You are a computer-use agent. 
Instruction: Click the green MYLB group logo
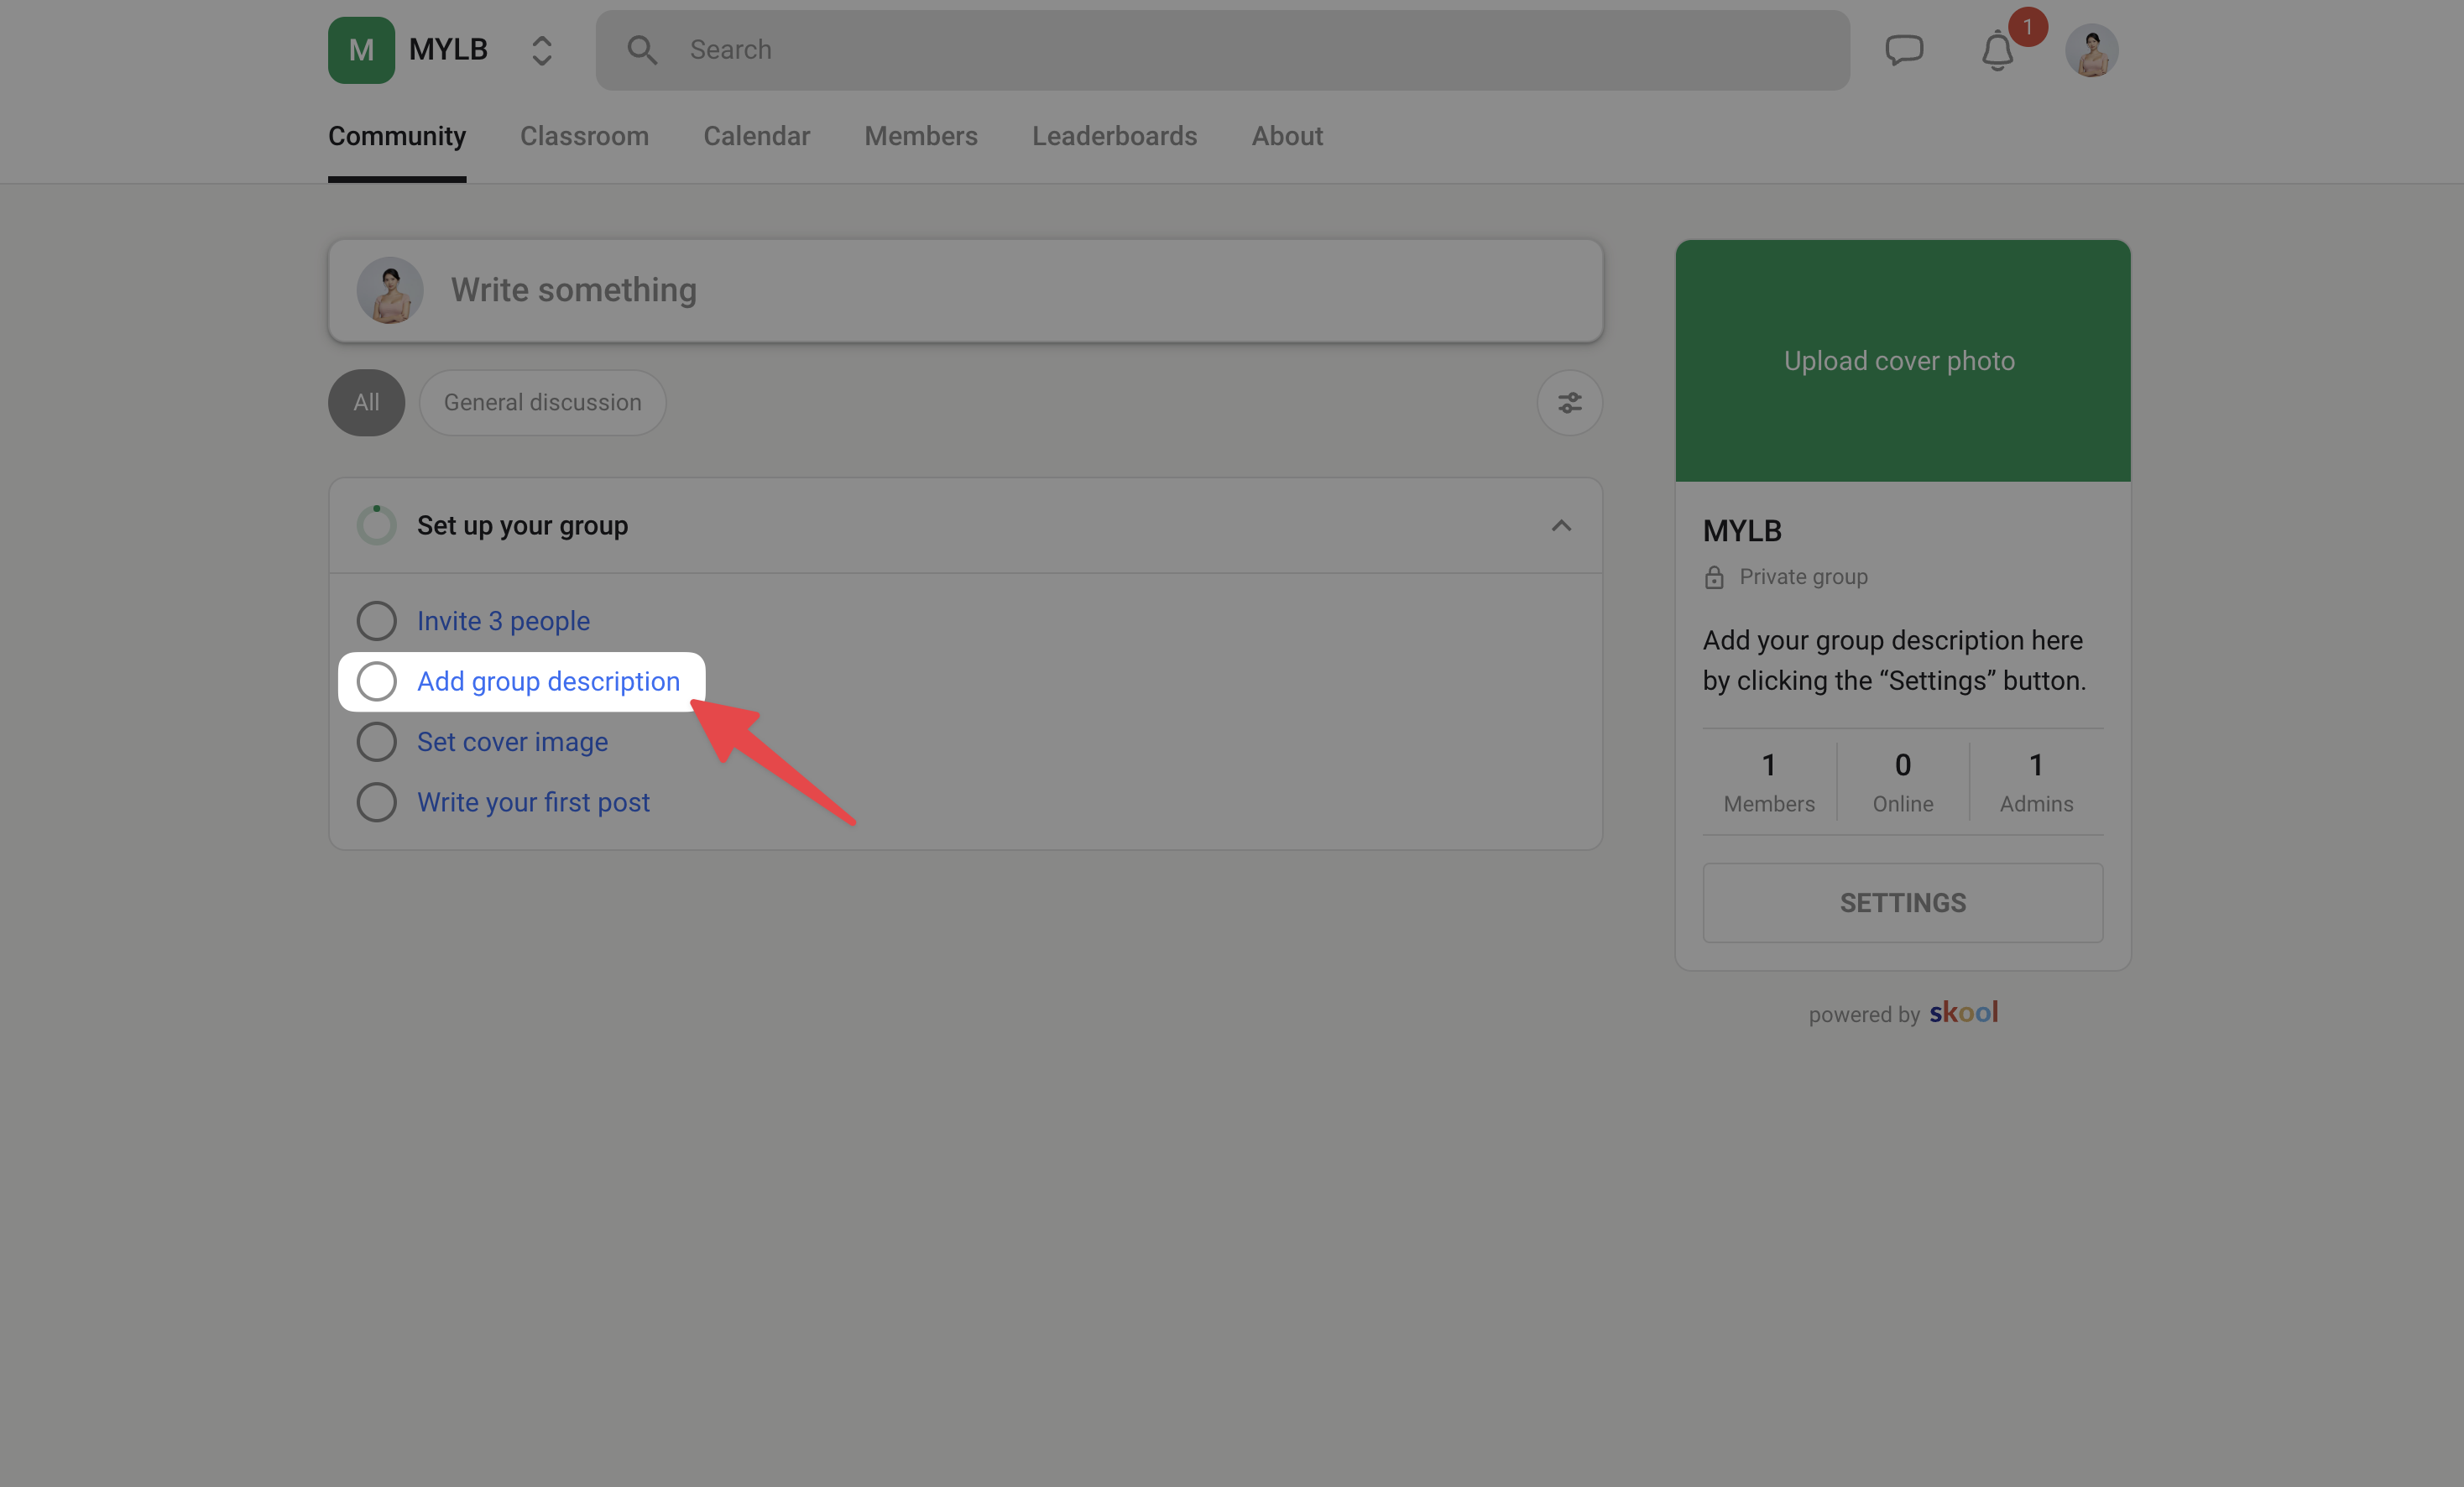(x=361, y=50)
